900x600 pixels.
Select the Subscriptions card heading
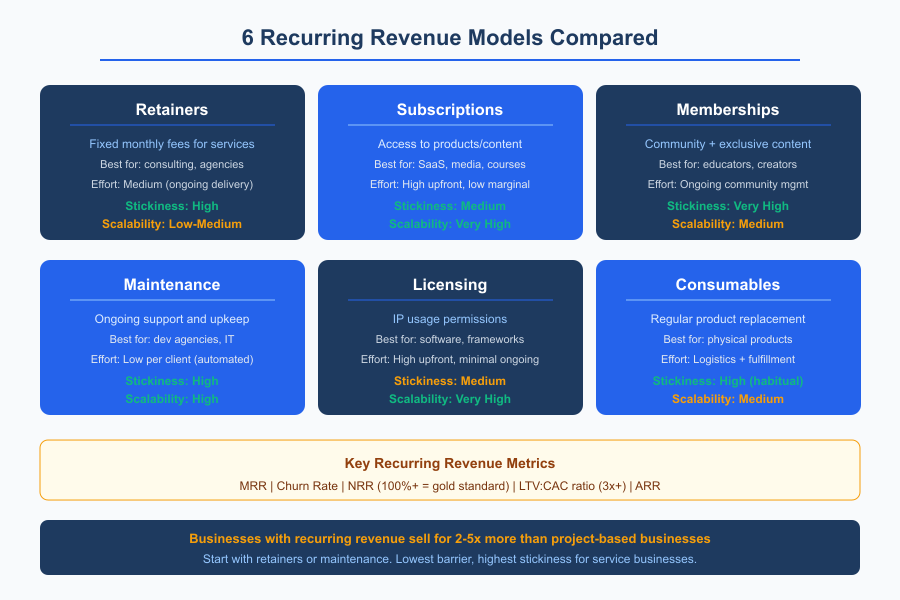pos(450,110)
